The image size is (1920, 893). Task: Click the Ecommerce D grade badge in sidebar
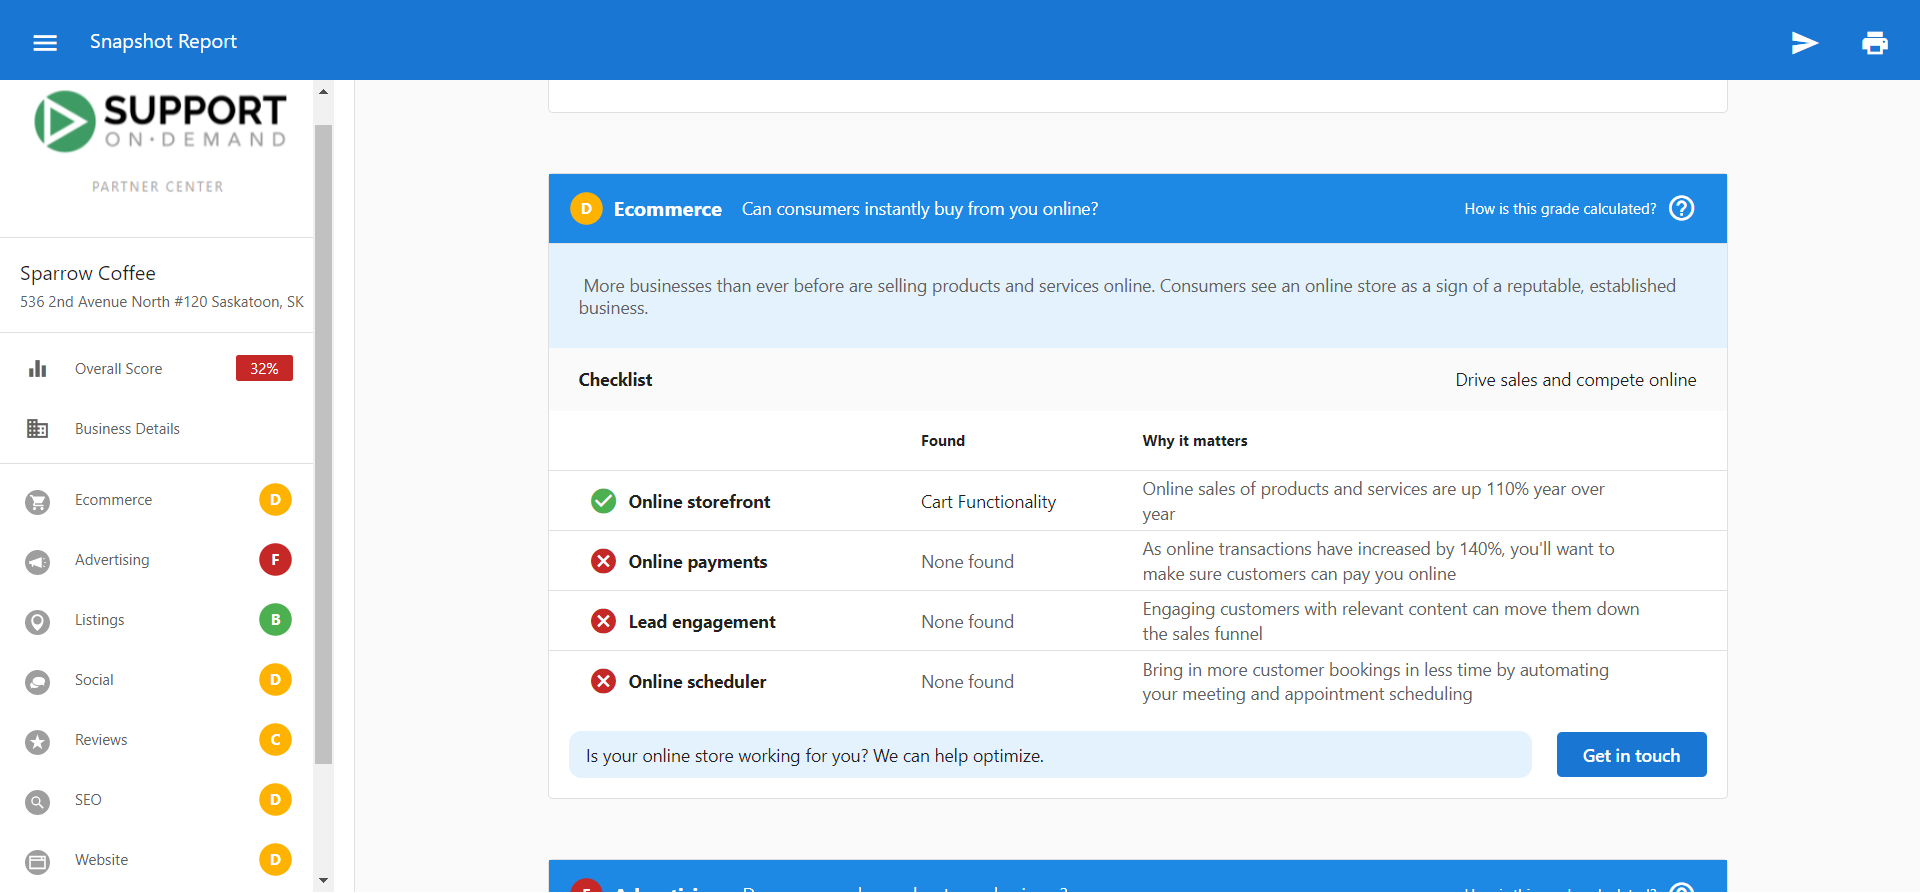pos(275,500)
